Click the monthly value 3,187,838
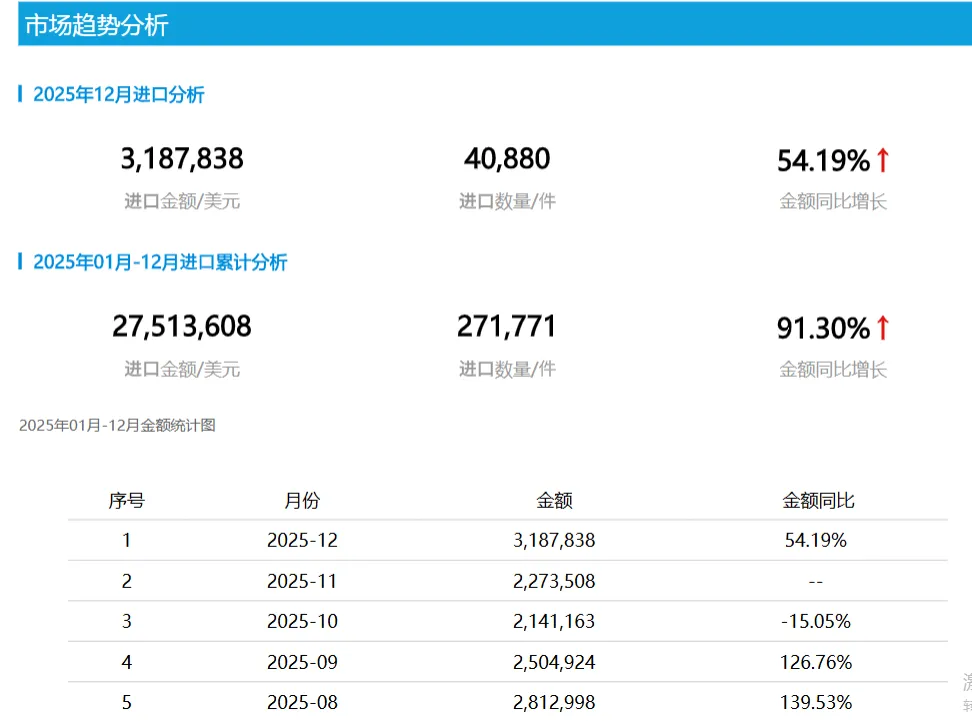Screen dimensions: 972x721 click(183, 158)
